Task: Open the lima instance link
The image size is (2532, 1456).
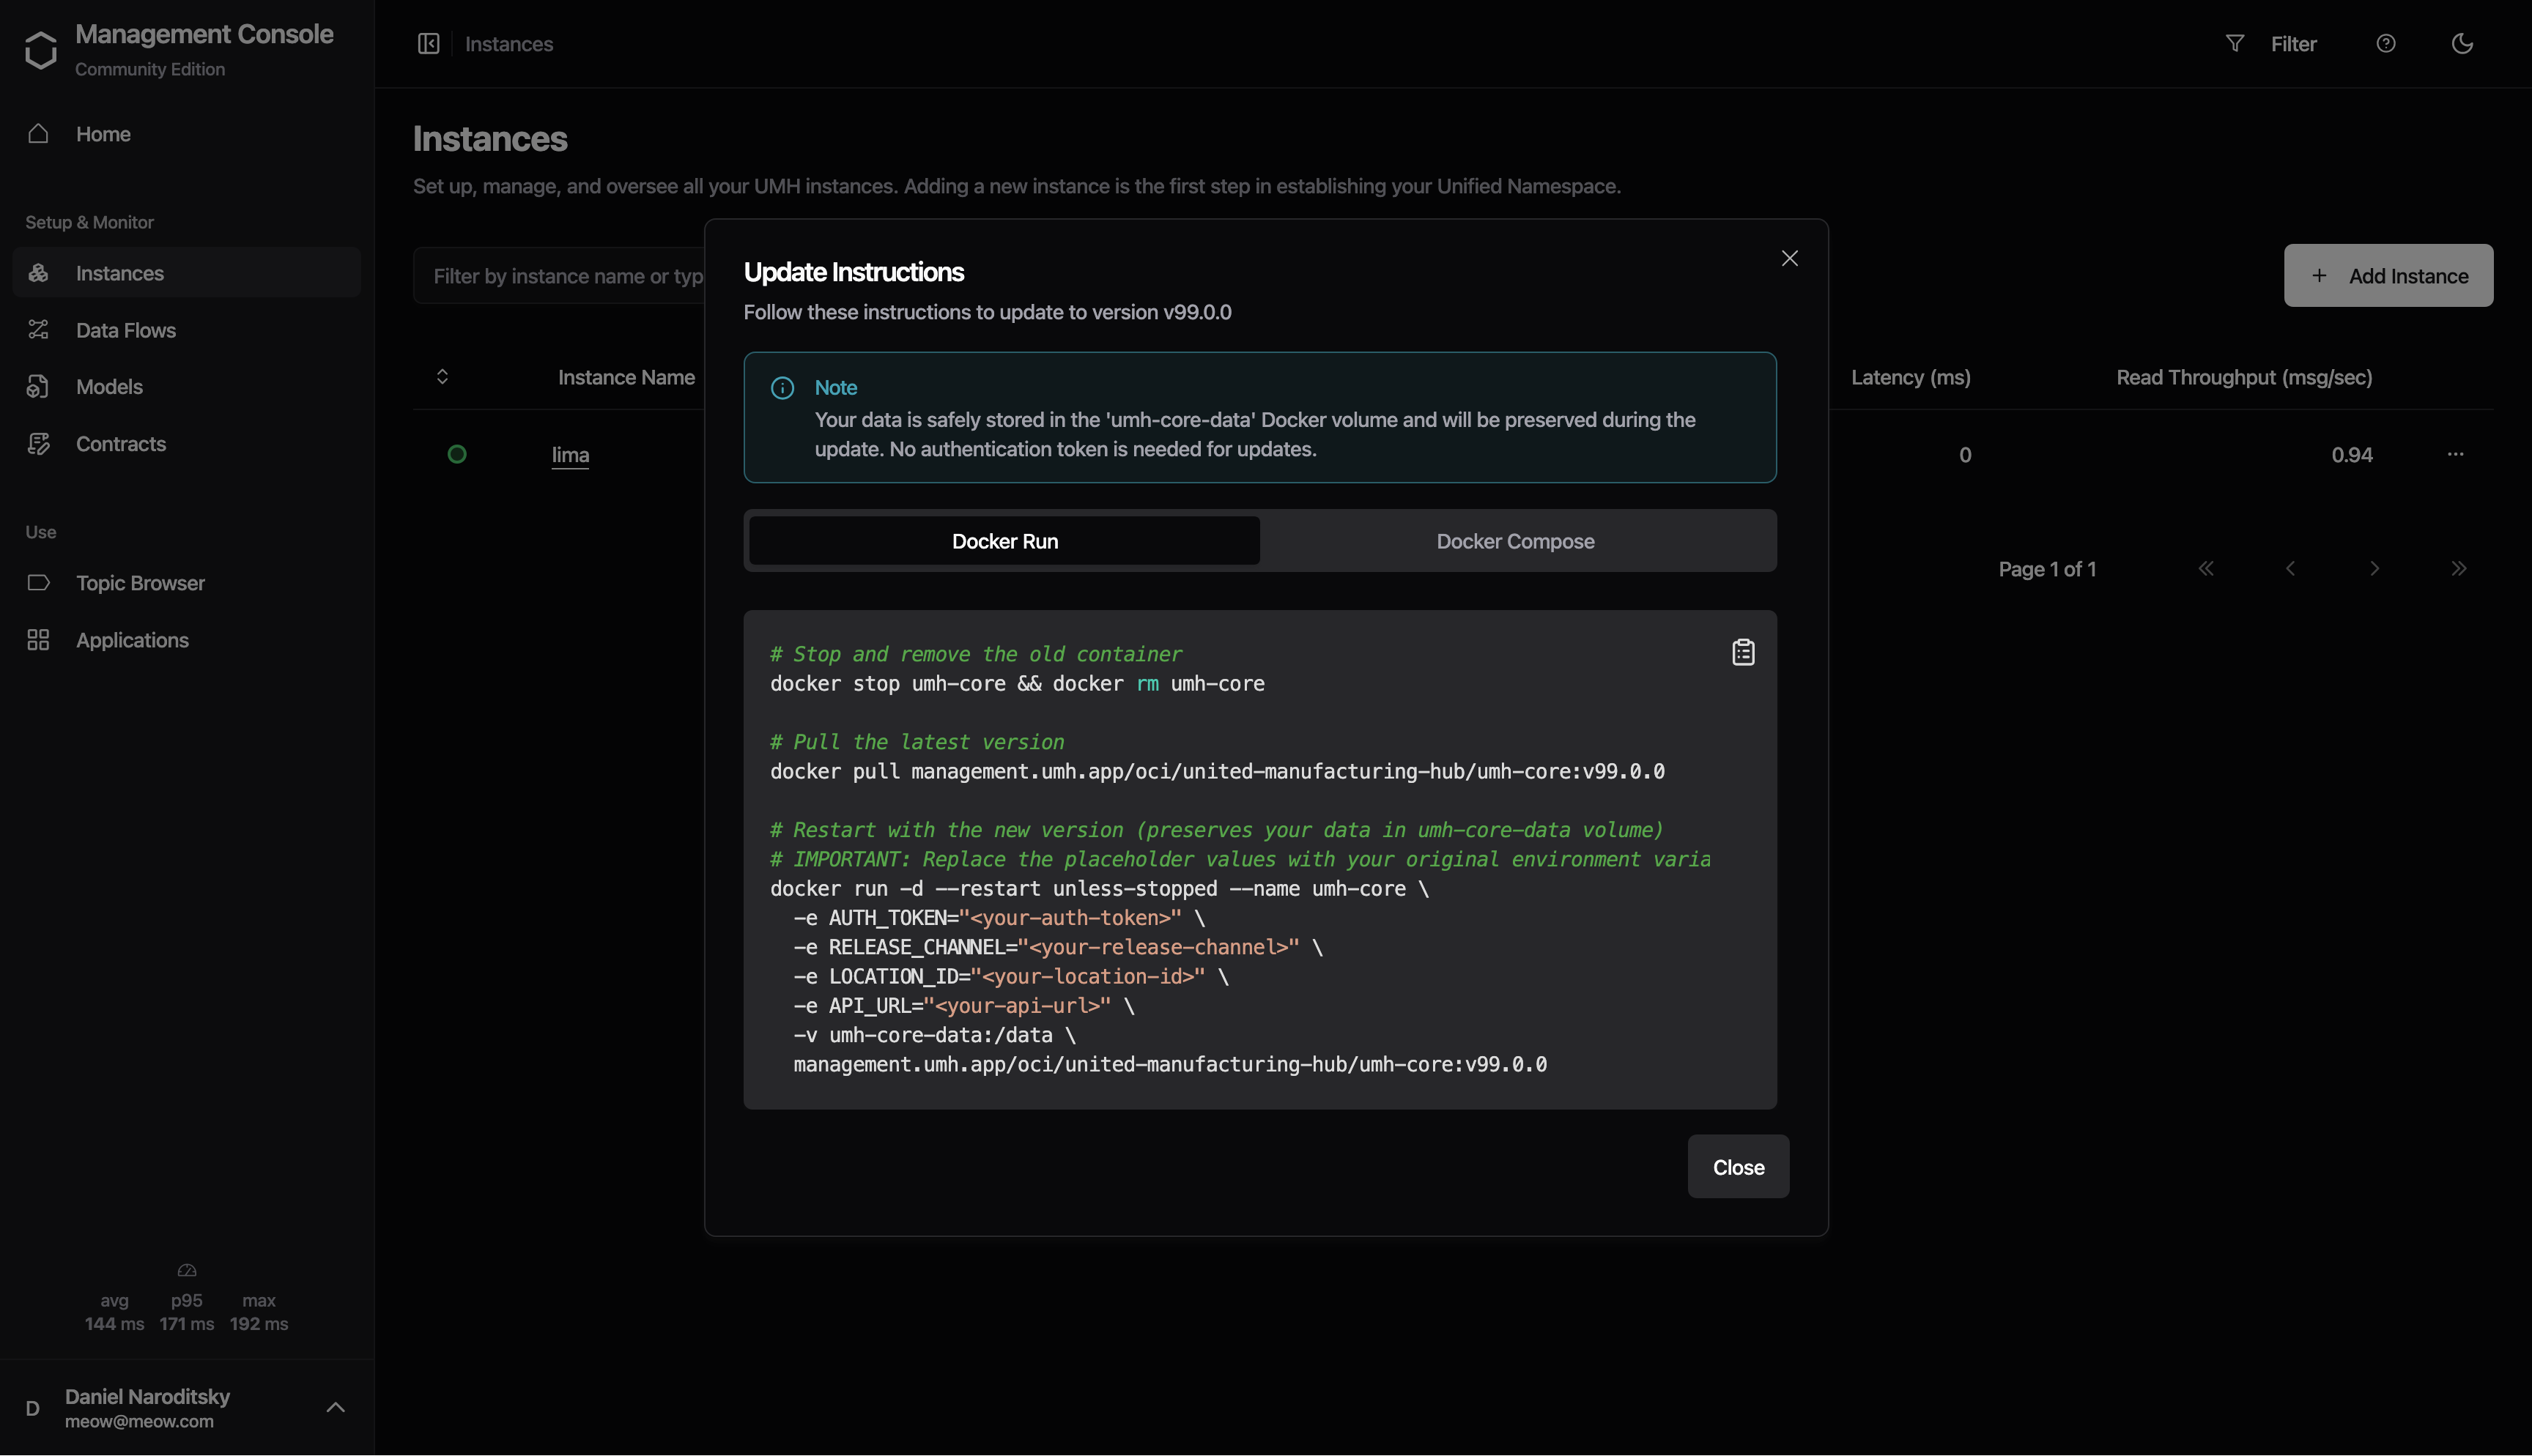Action: click(x=570, y=455)
